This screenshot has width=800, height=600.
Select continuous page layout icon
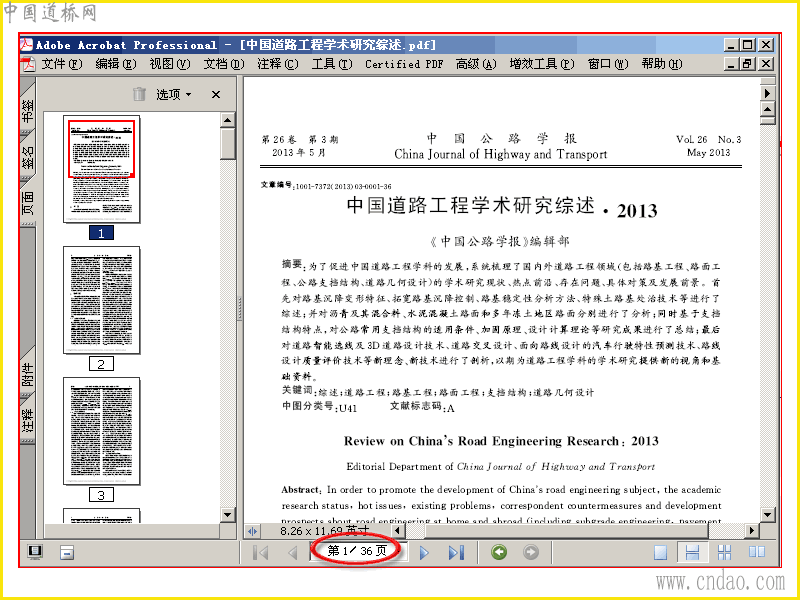692,553
